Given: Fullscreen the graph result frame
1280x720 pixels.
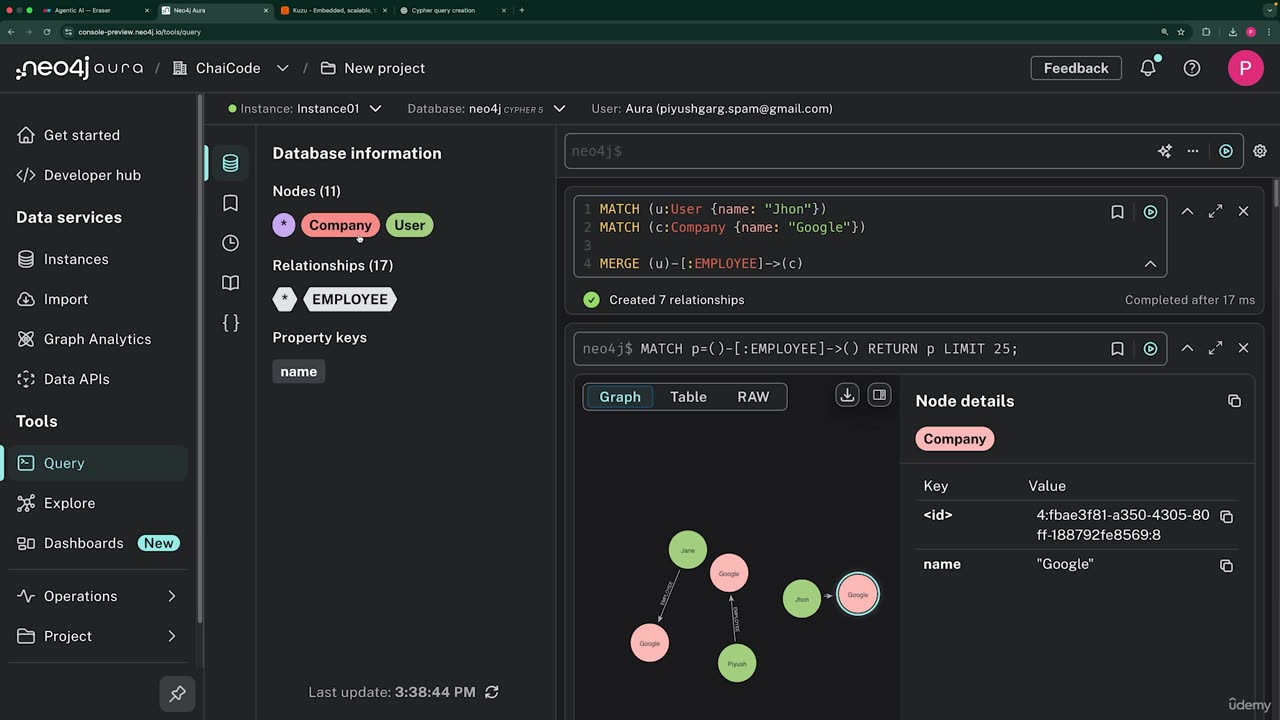Looking at the screenshot, I should pyautogui.click(x=1215, y=349).
